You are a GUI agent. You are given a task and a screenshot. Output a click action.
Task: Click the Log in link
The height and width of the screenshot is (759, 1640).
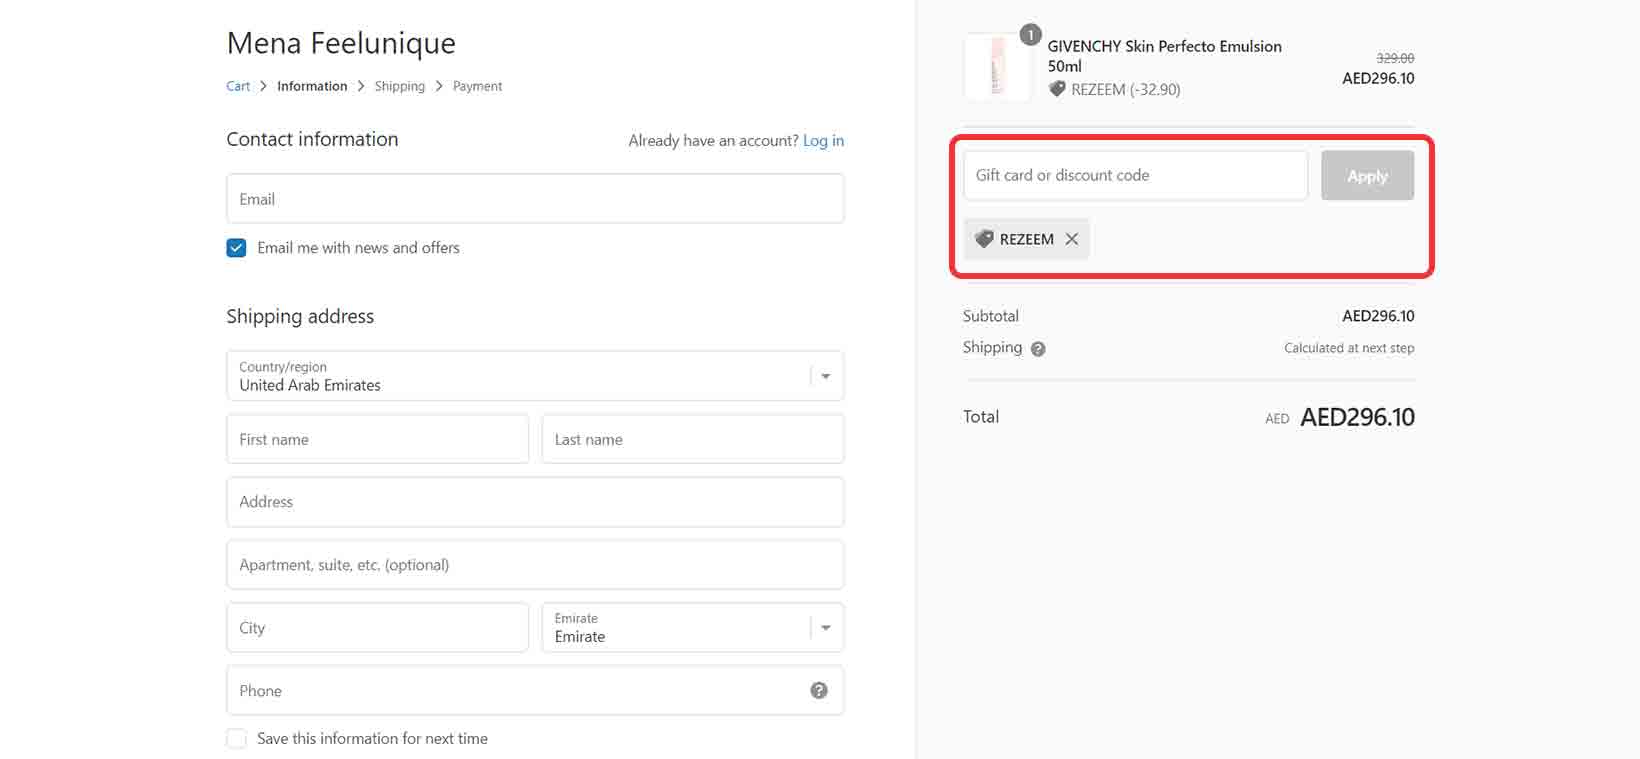[x=823, y=141]
